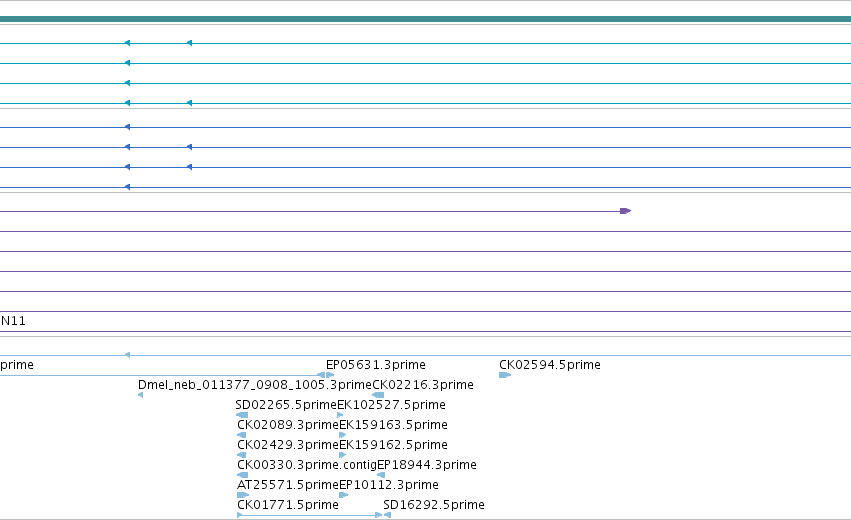Select the EP05631.3prime label
Image resolution: width=851 pixels, height=520 pixels.
pyautogui.click(x=376, y=365)
